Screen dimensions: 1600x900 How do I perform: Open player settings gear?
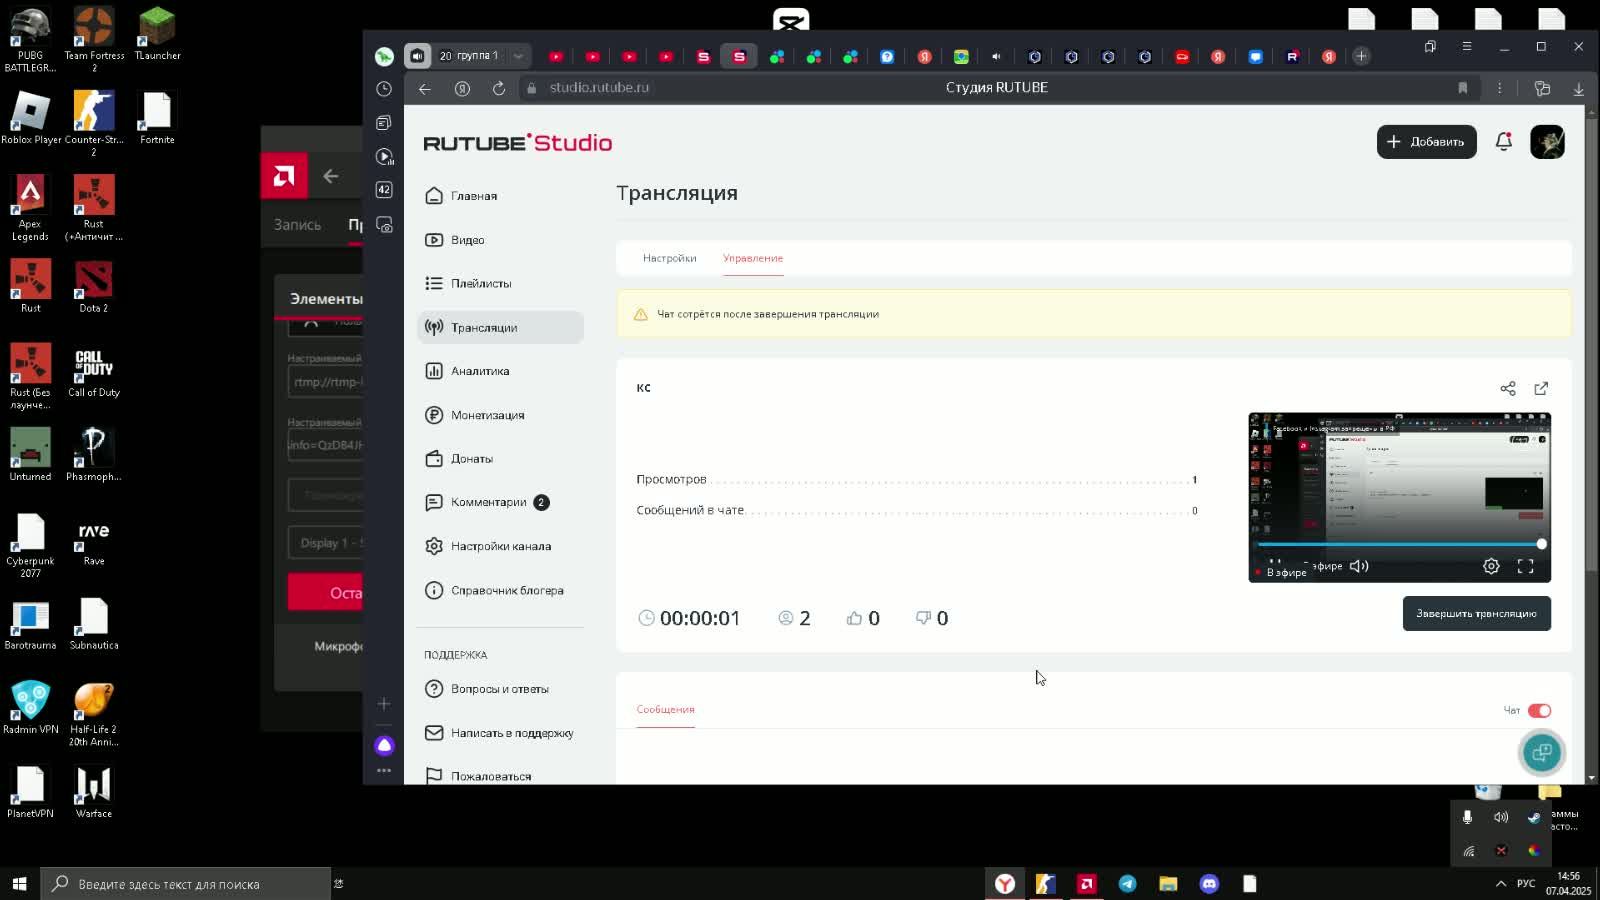pos(1491,566)
